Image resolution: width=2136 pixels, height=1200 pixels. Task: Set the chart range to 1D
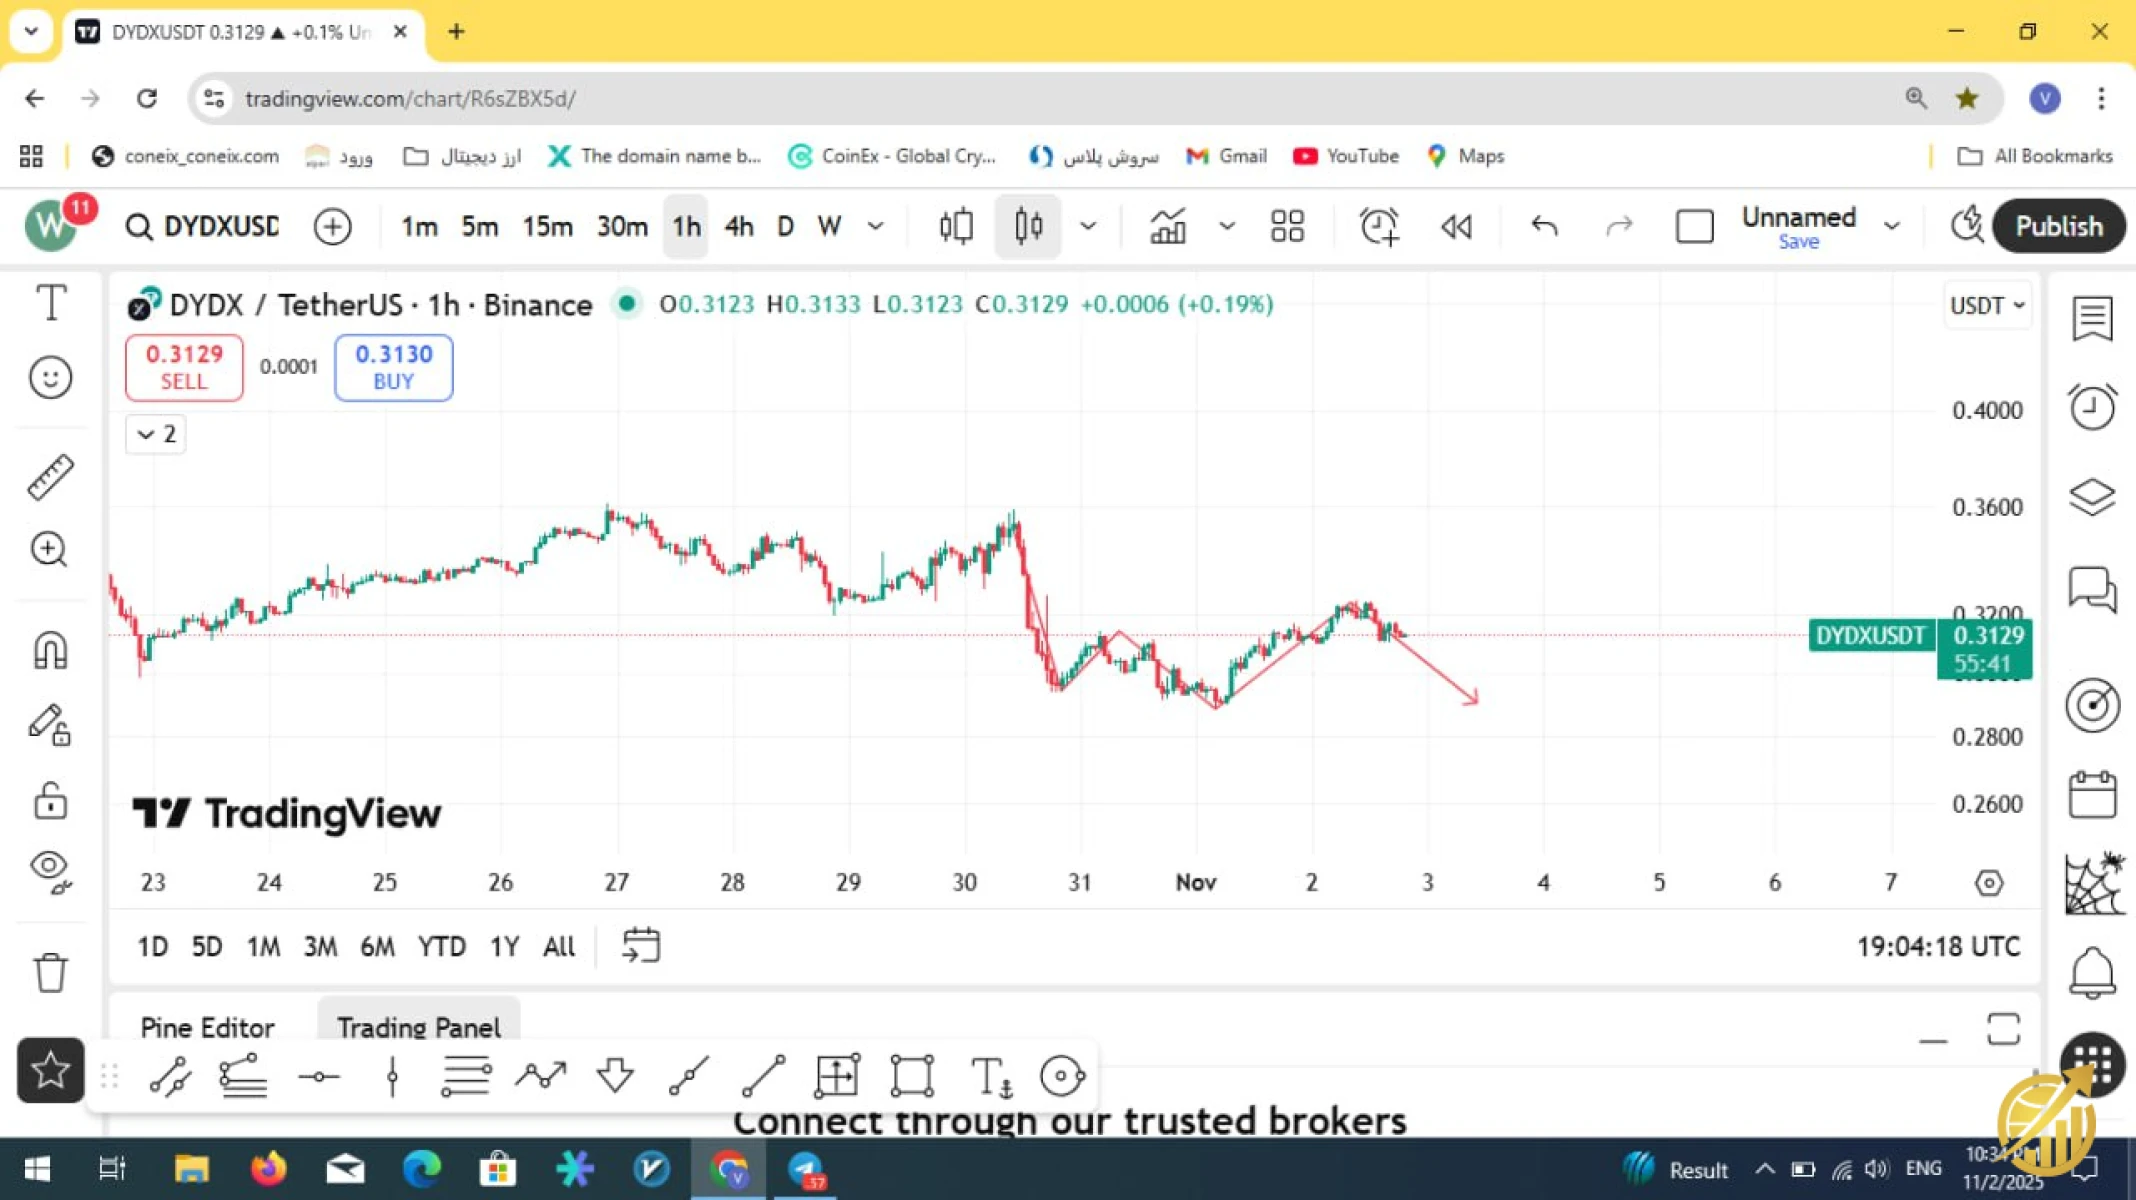coord(152,946)
